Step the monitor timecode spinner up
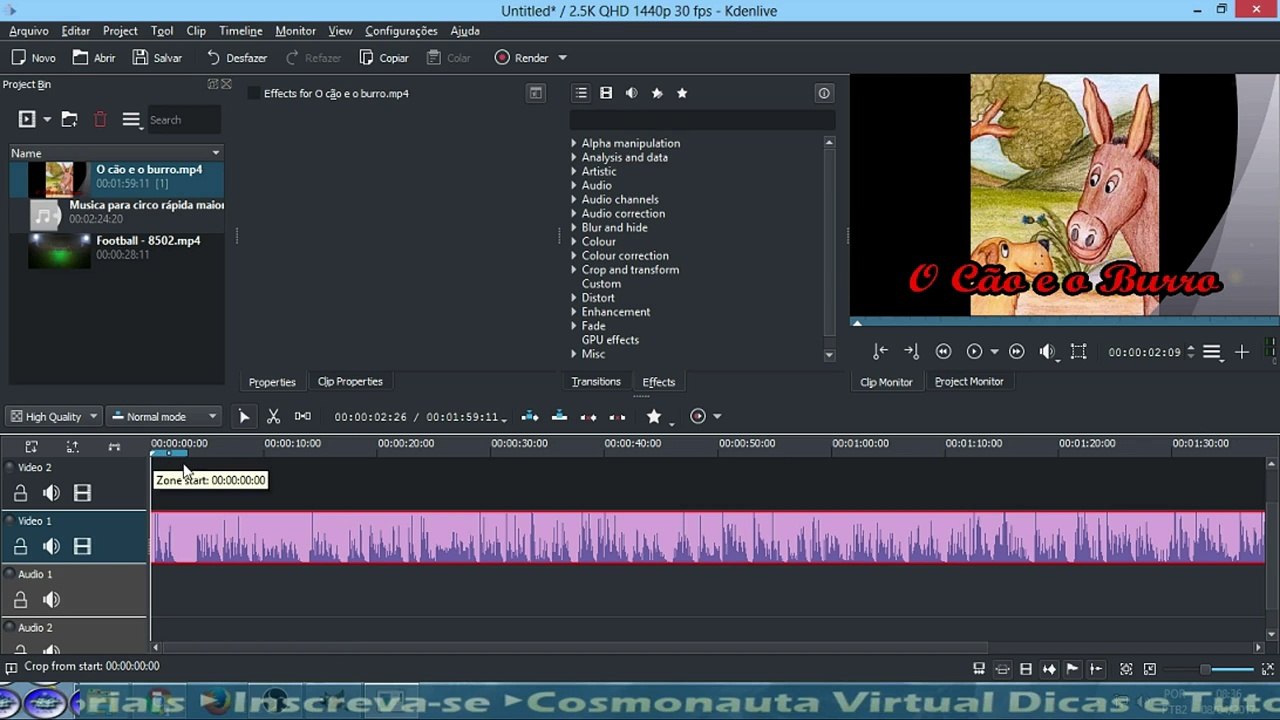Image resolution: width=1280 pixels, height=720 pixels. pyautogui.click(x=1190, y=347)
